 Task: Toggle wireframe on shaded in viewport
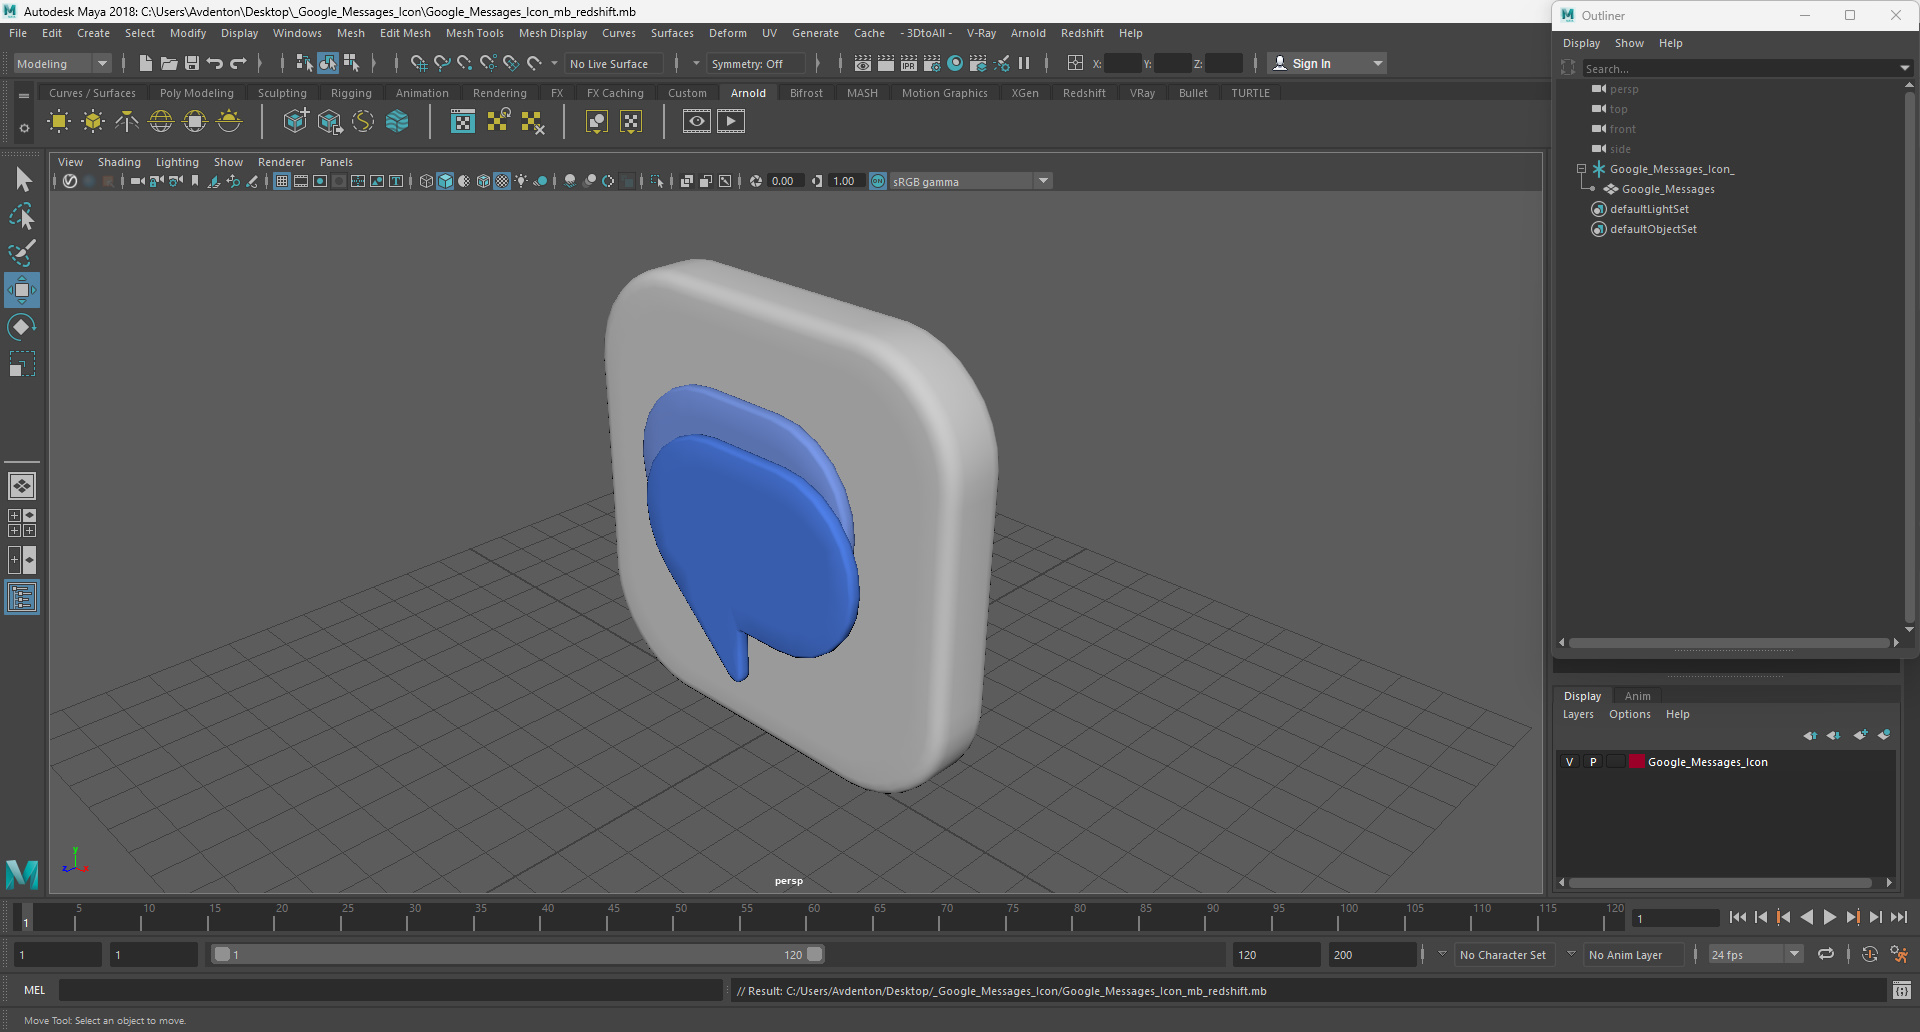pos(483,181)
